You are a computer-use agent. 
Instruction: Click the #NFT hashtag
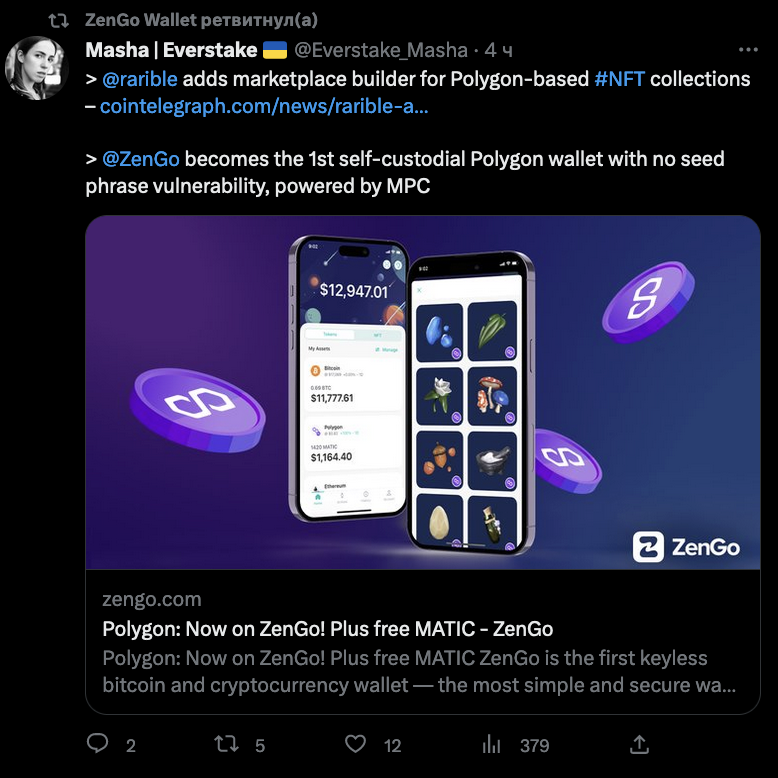[x=619, y=78]
